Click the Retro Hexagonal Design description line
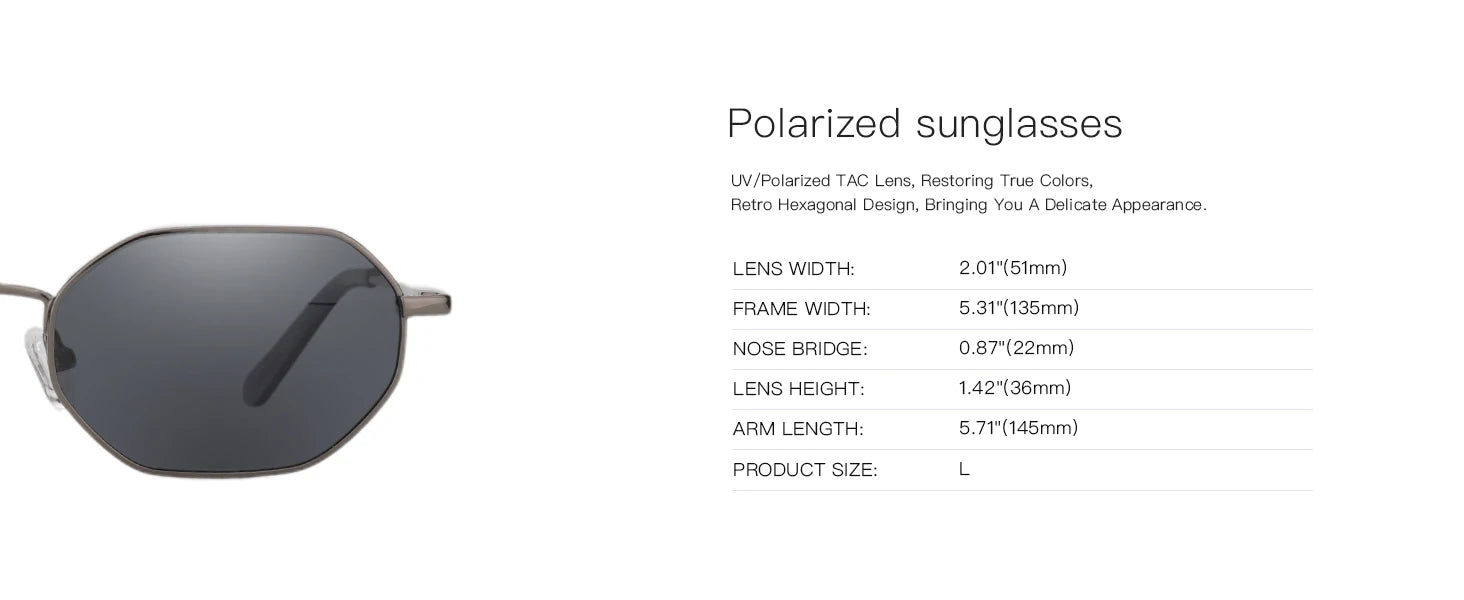 [968, 205]
